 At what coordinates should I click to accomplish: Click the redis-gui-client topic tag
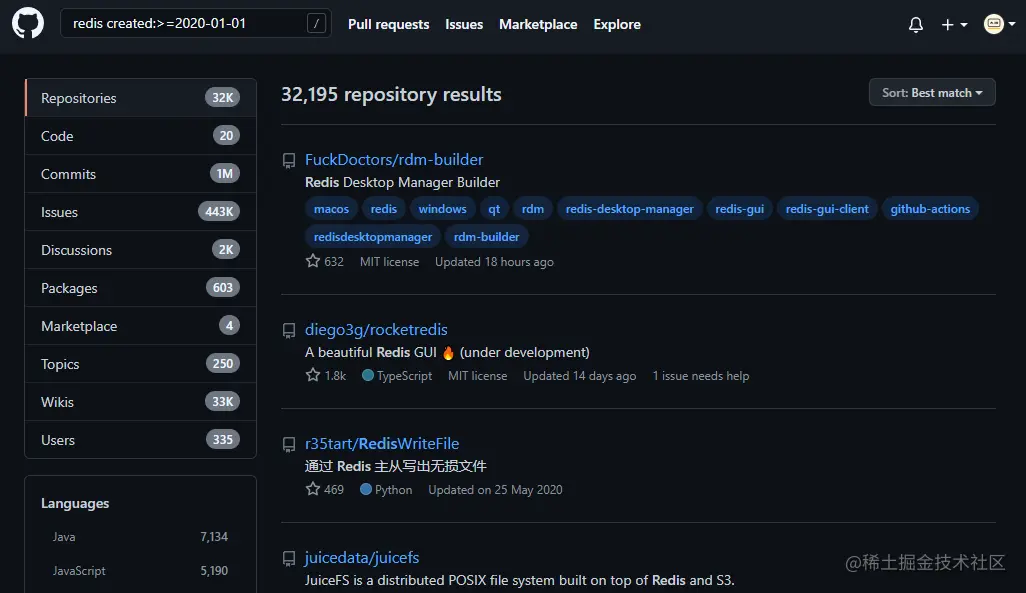tap(827, 209)
